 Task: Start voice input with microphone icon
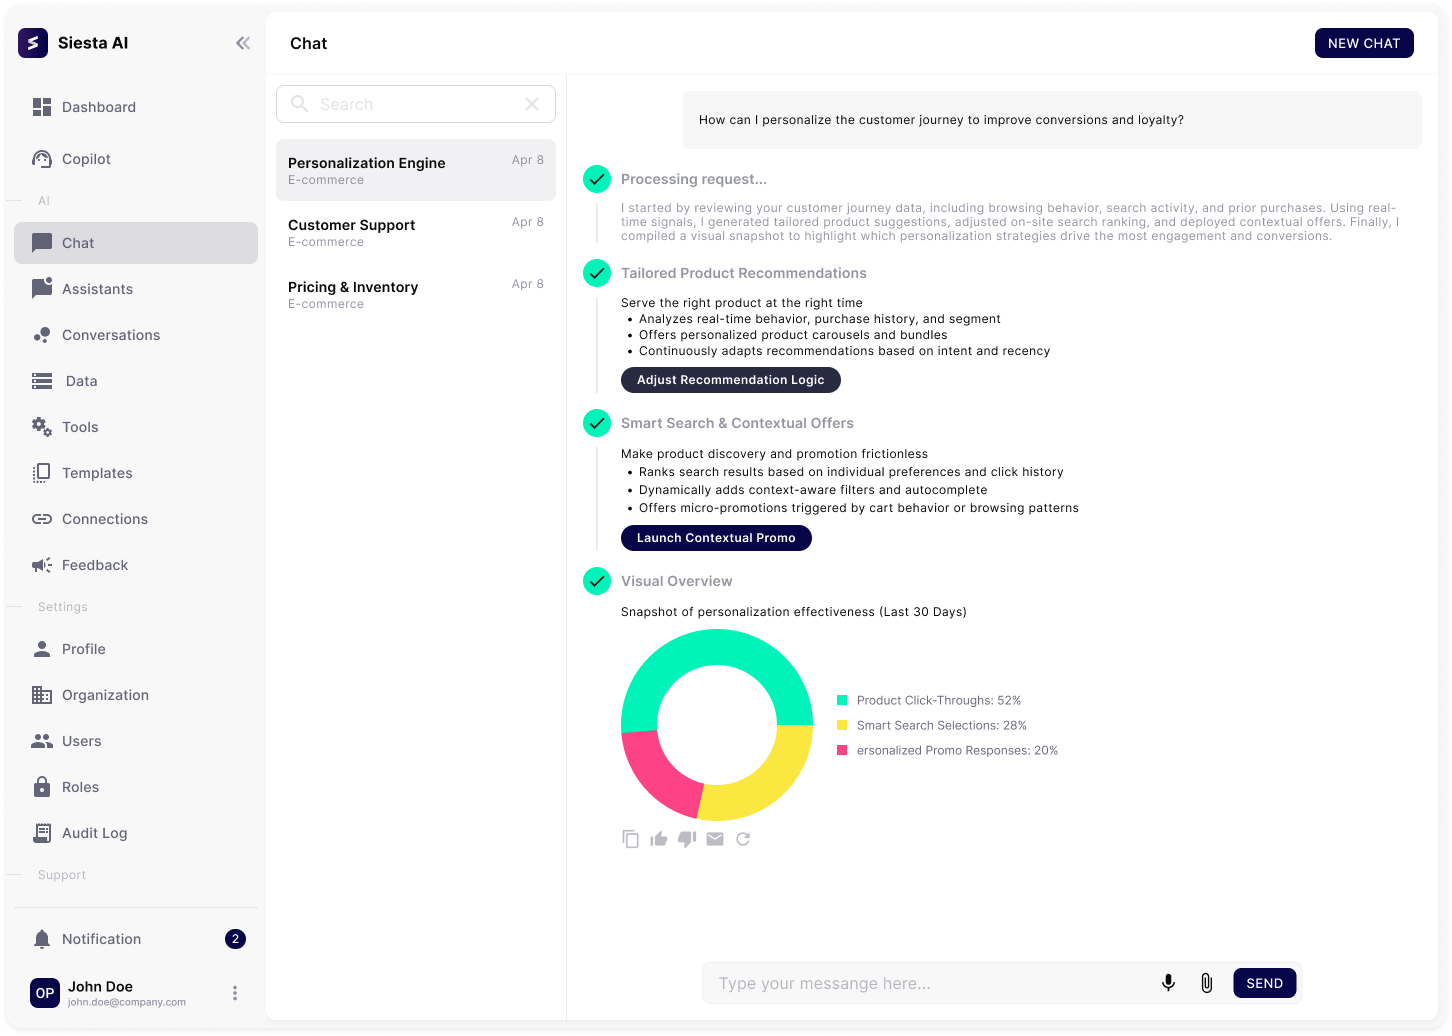click(x=1167, y=983)
